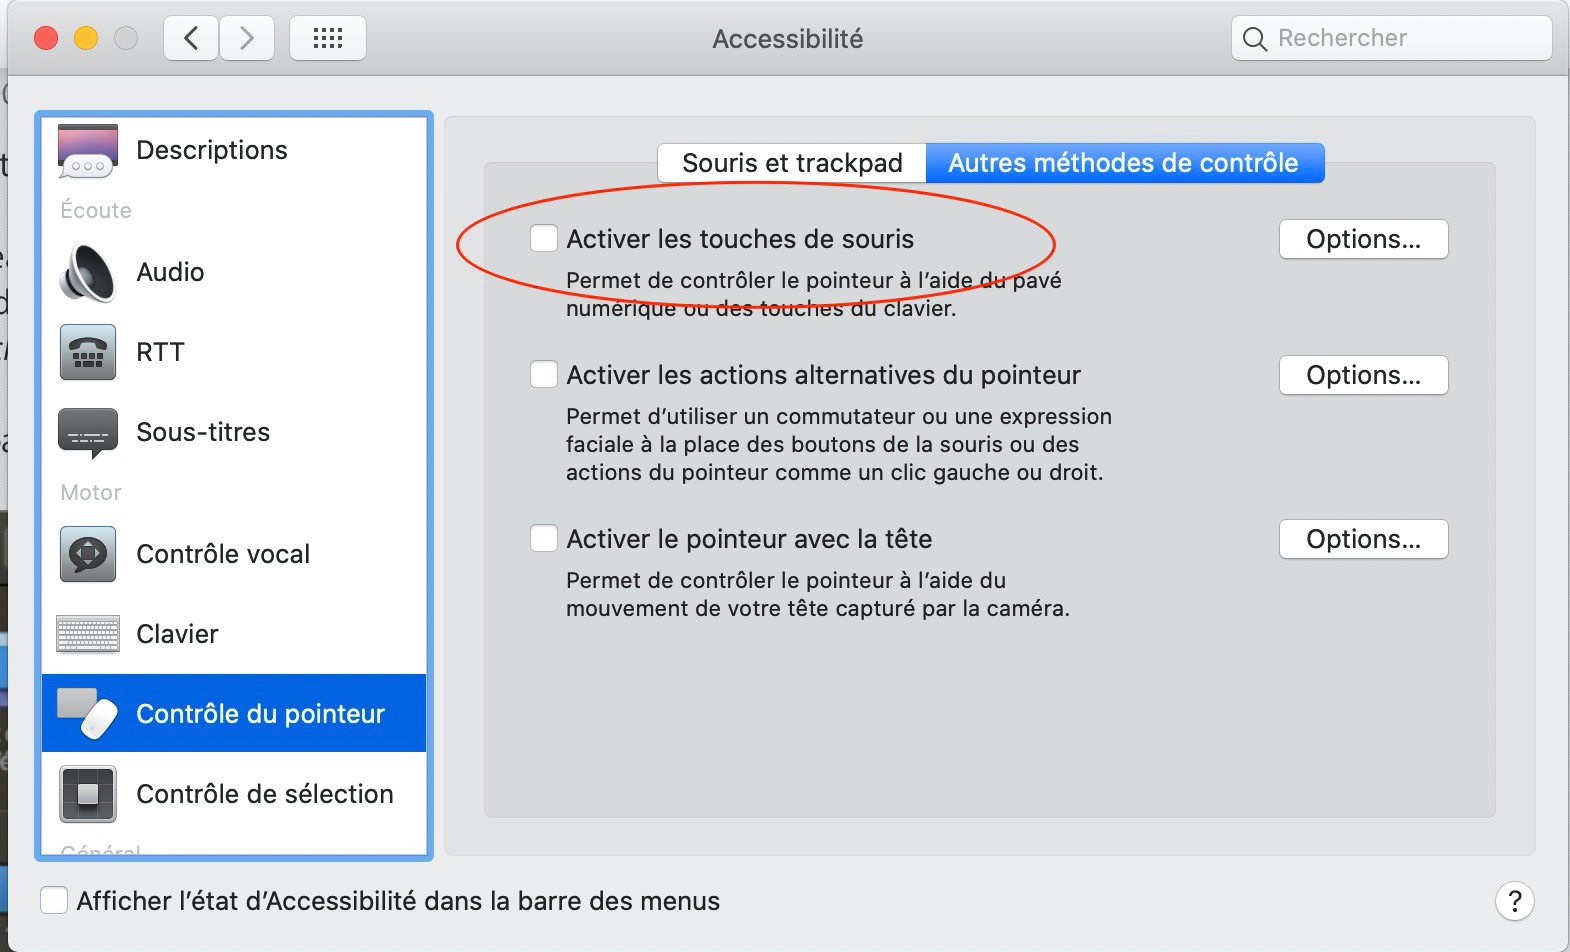Toggle Activer le pointeur avec la tête
This screenshot has width=1570, height=952.
click(544, 539)
